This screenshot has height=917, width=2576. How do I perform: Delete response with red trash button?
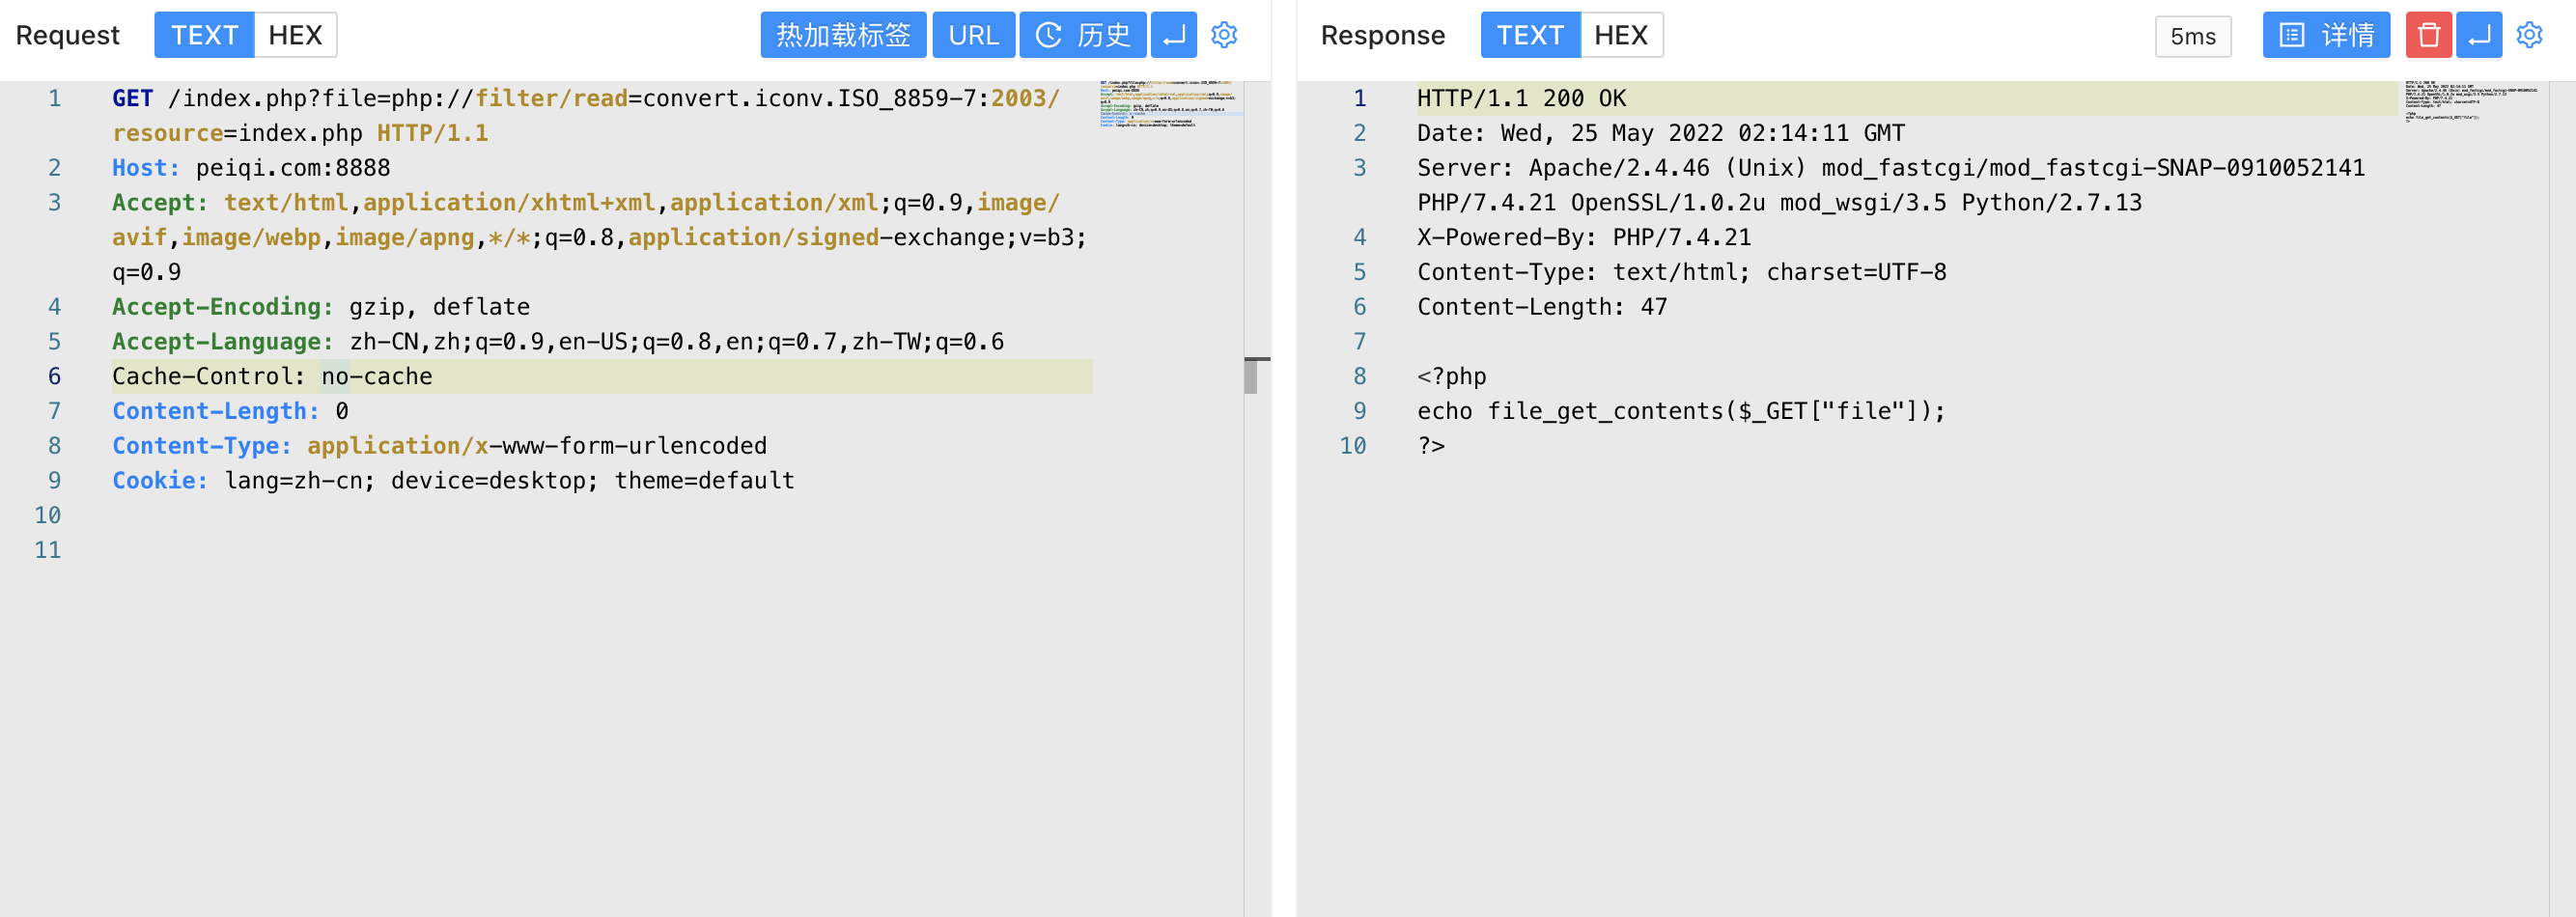pos(2428,35)
